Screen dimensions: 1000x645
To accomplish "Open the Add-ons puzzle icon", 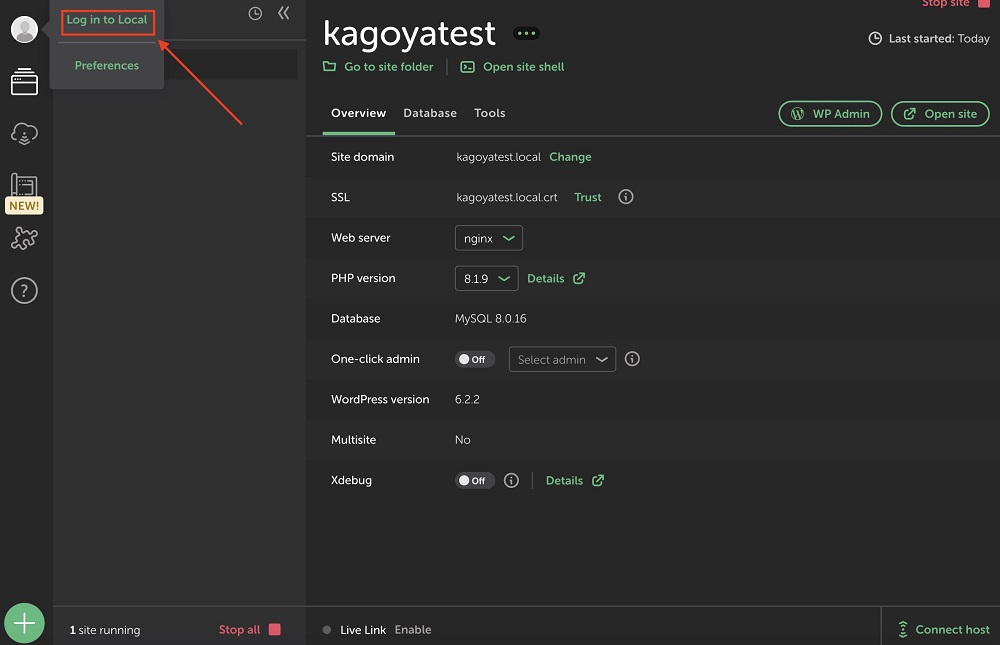I will click(x=24, y=238).
